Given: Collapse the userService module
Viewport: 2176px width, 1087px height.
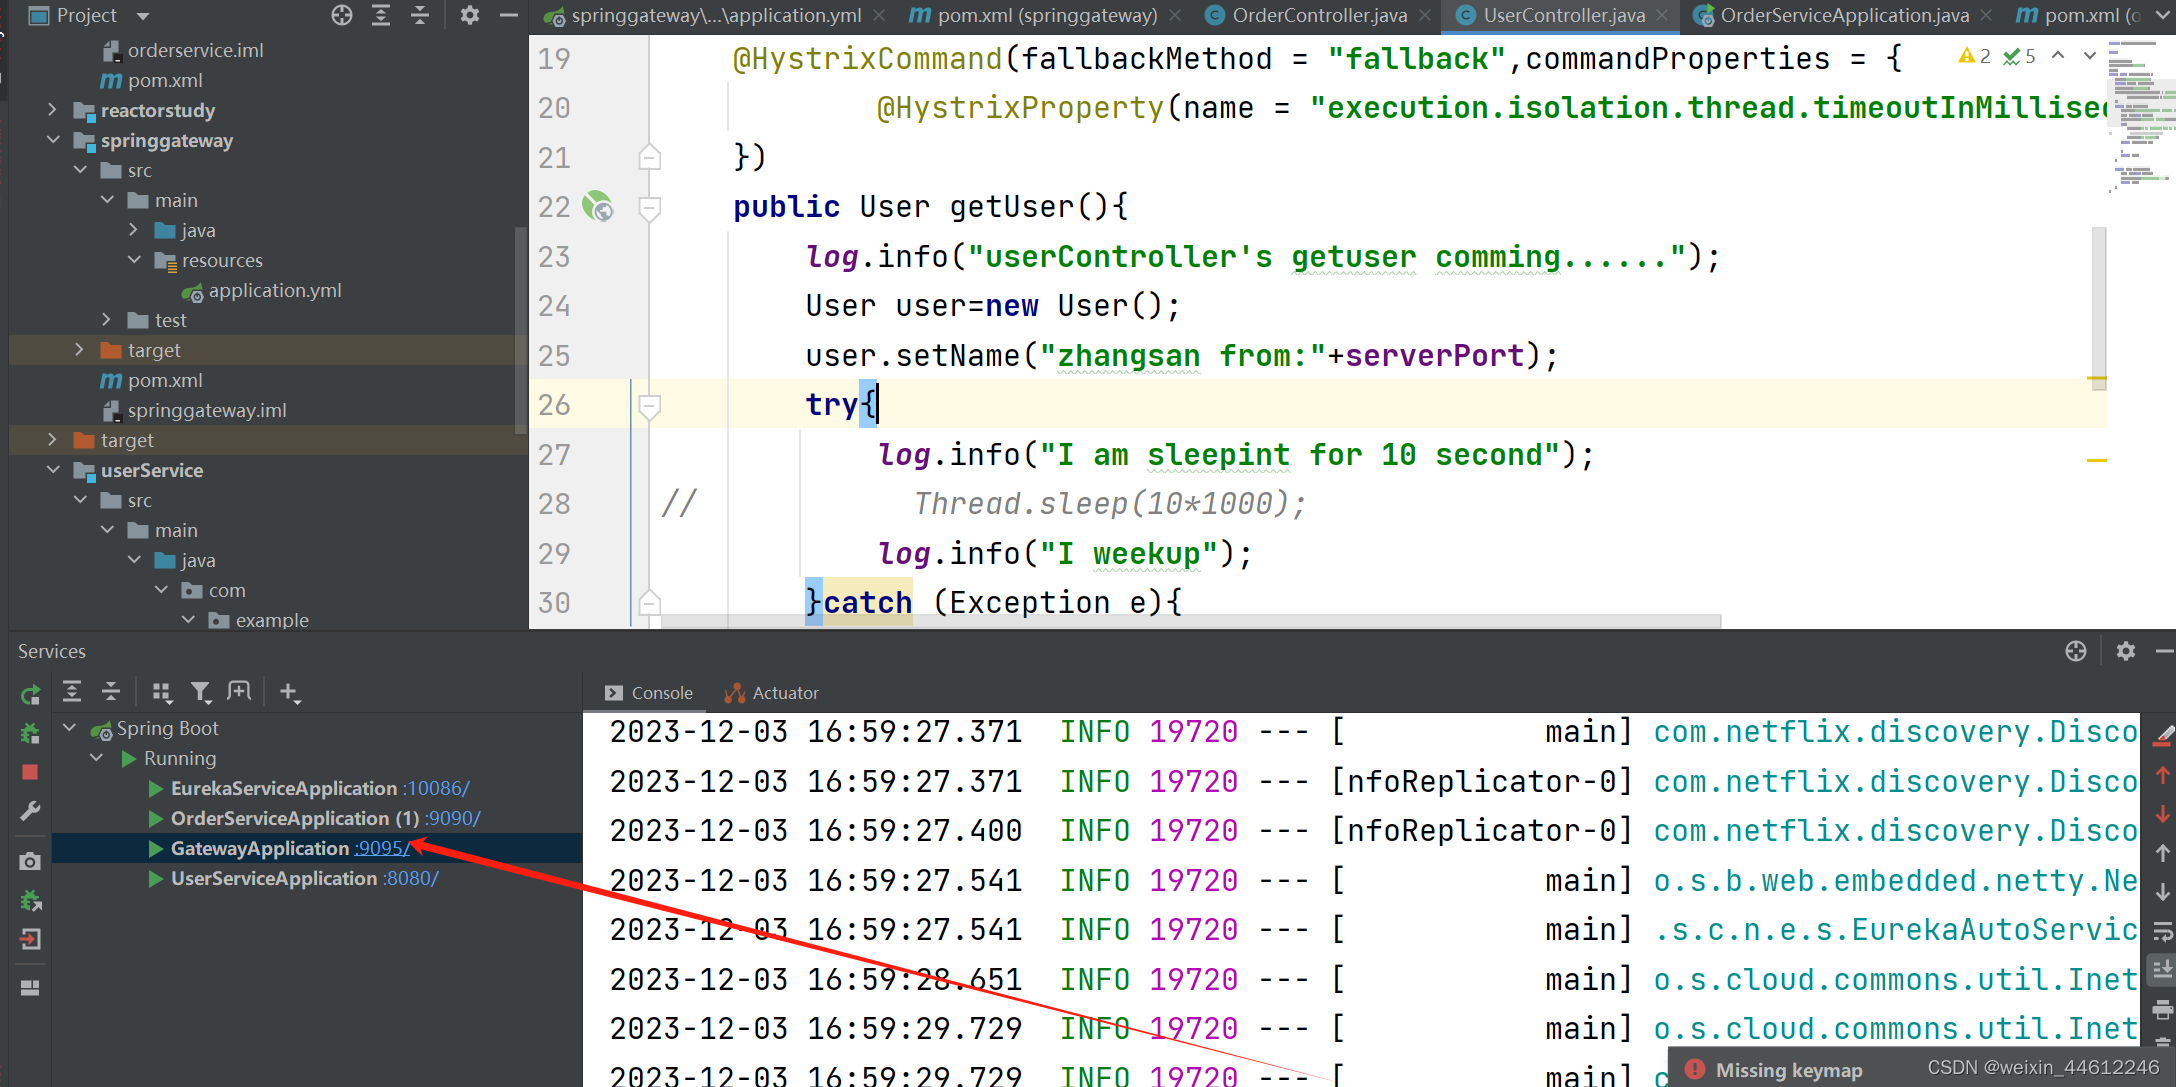Looking at the screenshot, I should (53, 470).
